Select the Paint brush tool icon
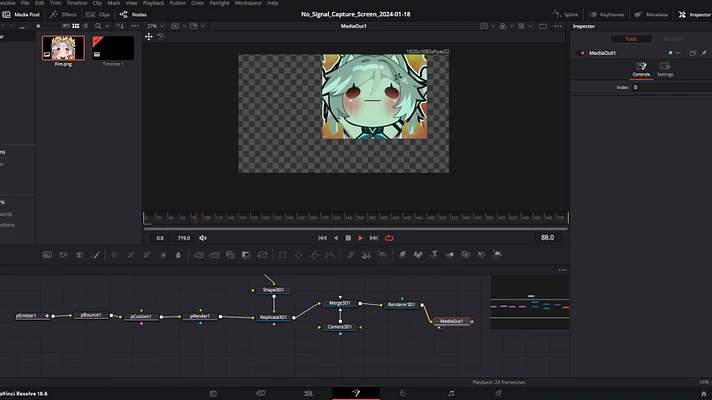 click(95, 255)
